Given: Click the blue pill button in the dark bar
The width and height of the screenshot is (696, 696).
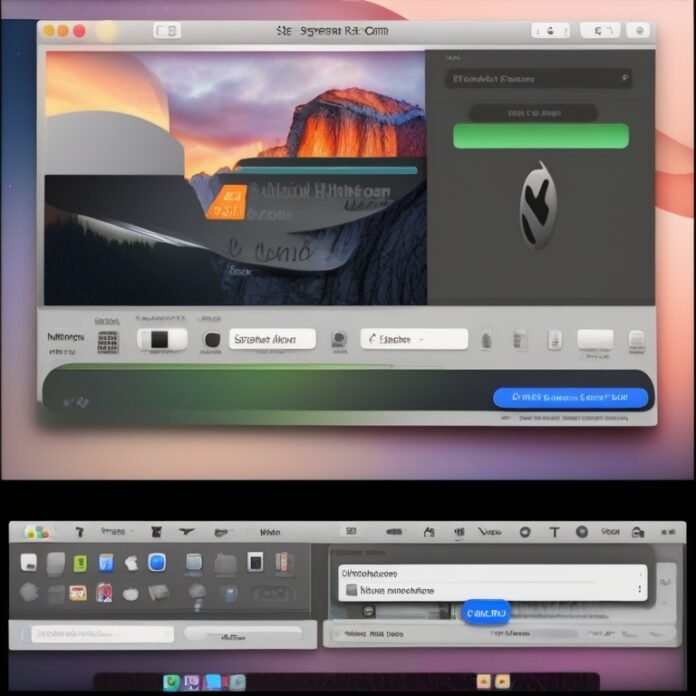Looking at the screenshot, I should point(570,397).
